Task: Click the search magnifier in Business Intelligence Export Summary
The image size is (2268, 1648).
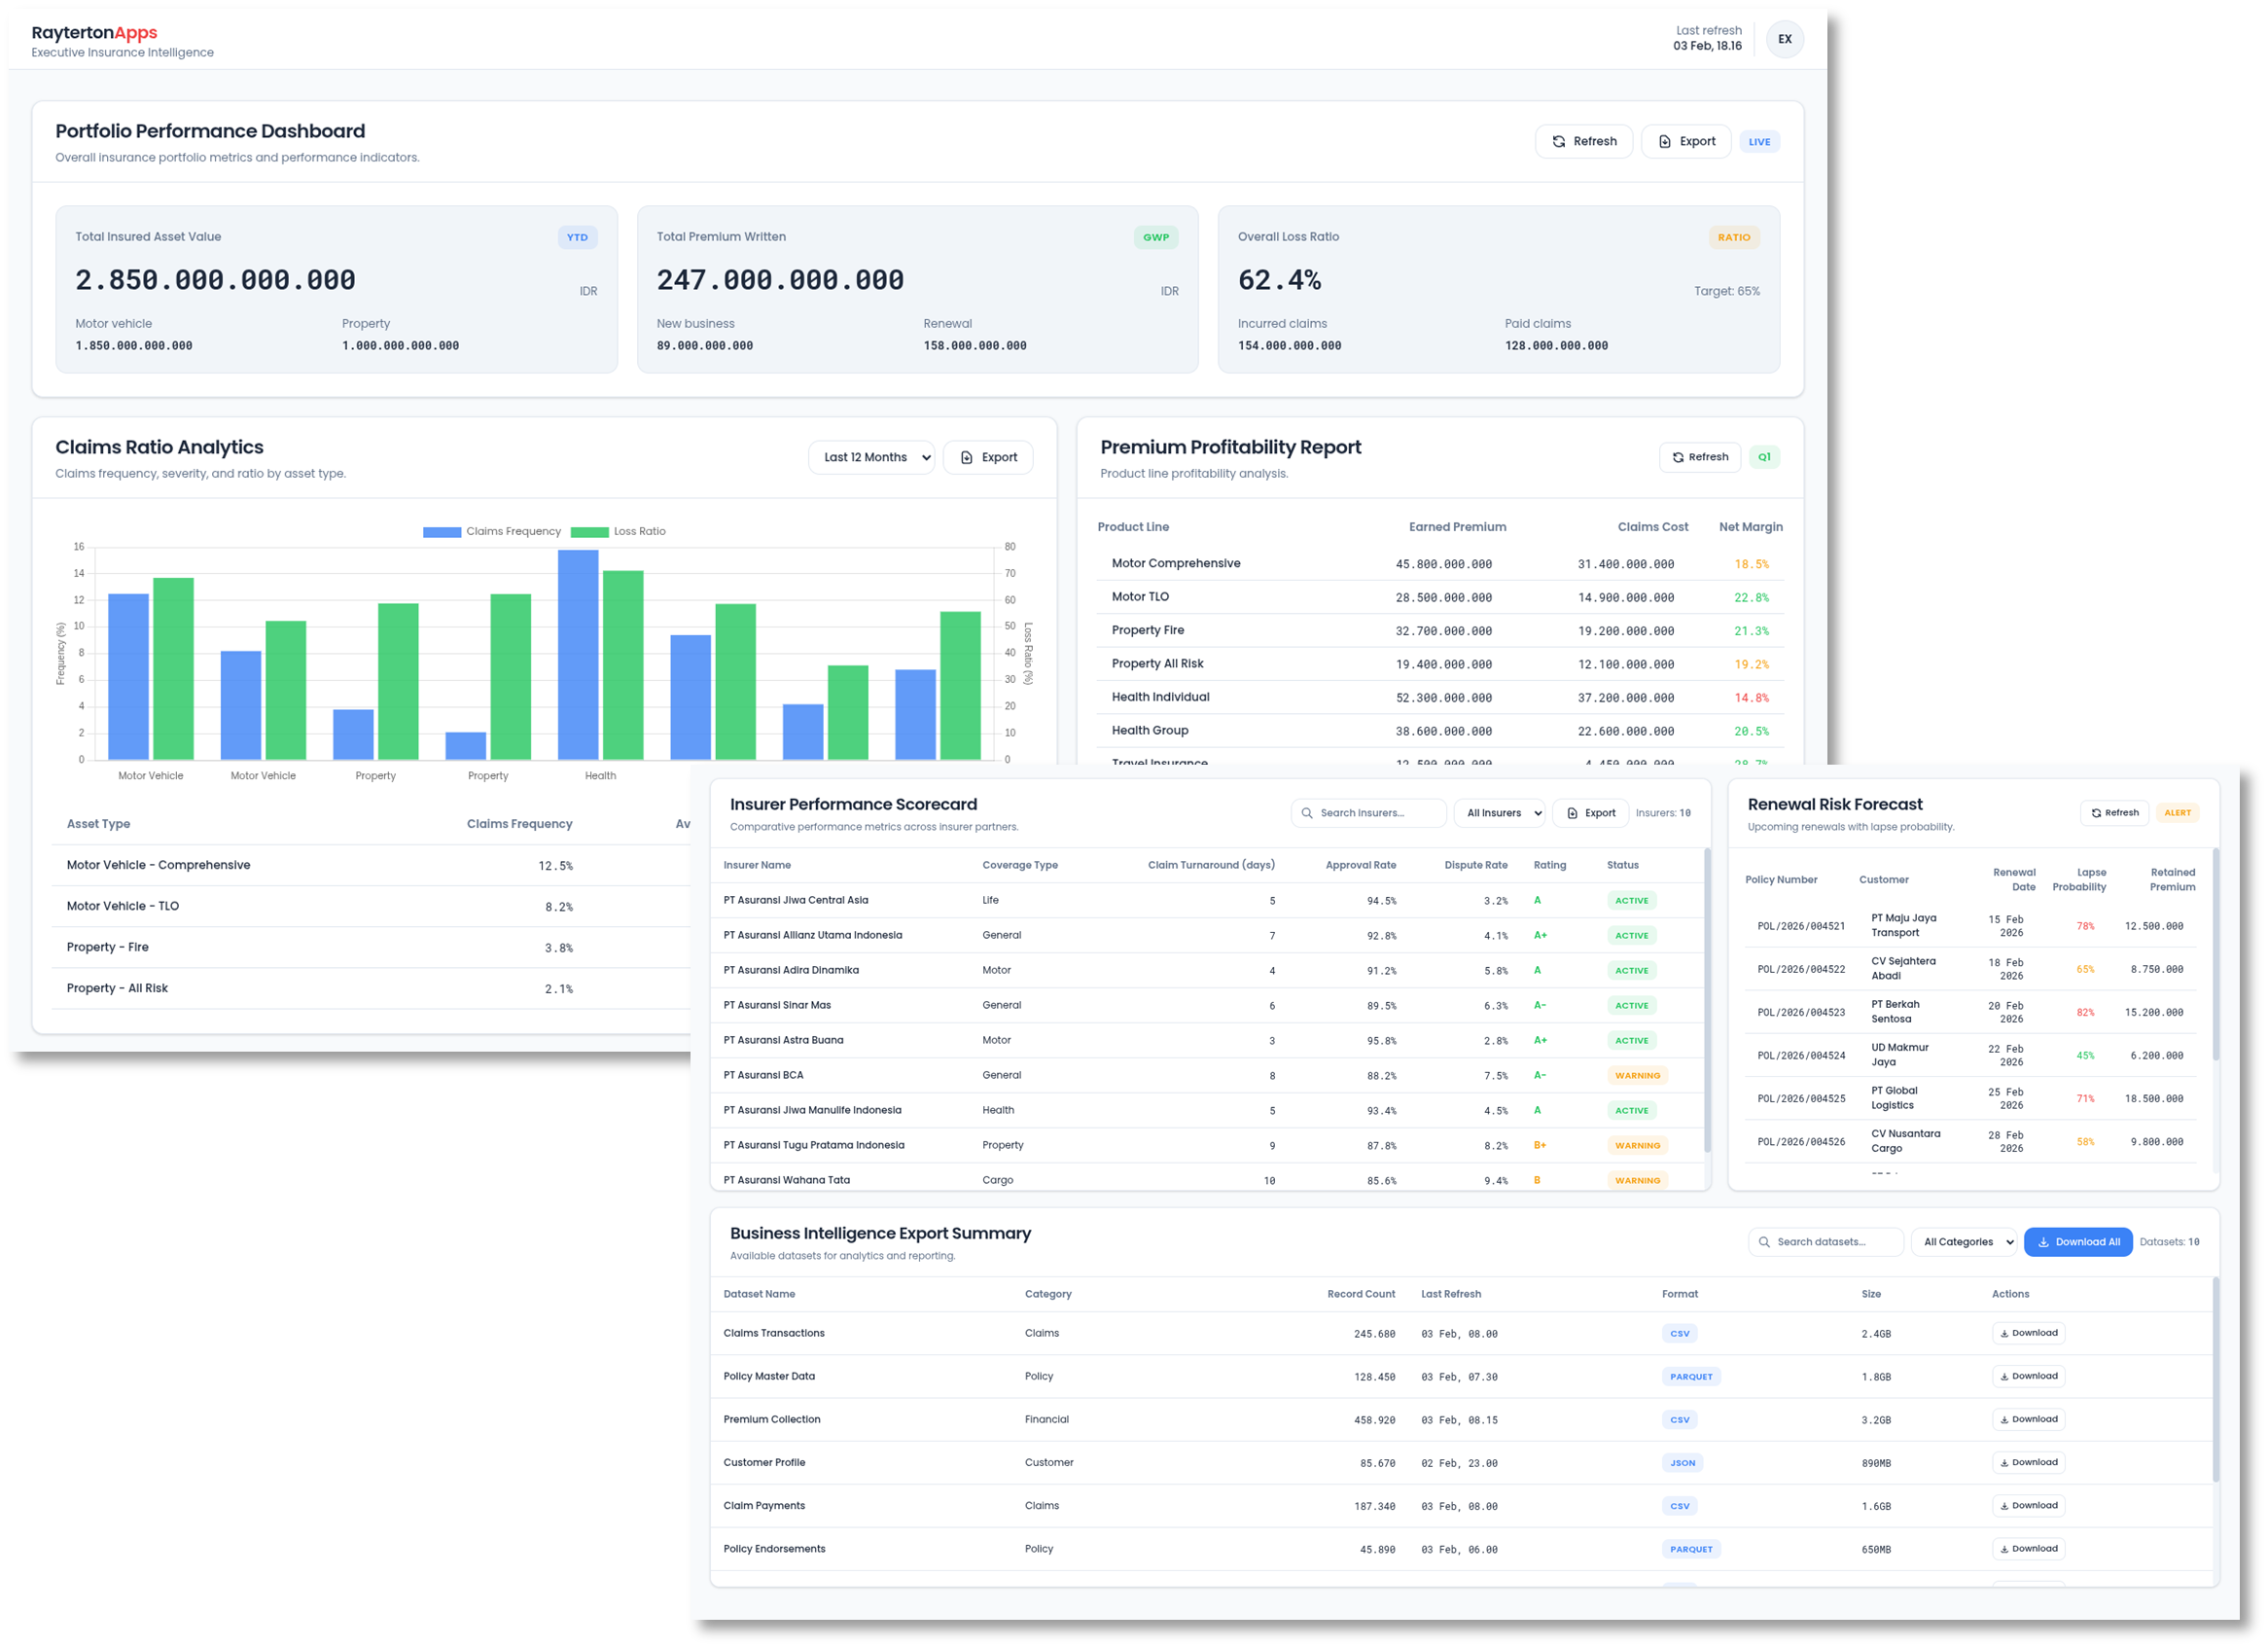Action: 1763,1241
